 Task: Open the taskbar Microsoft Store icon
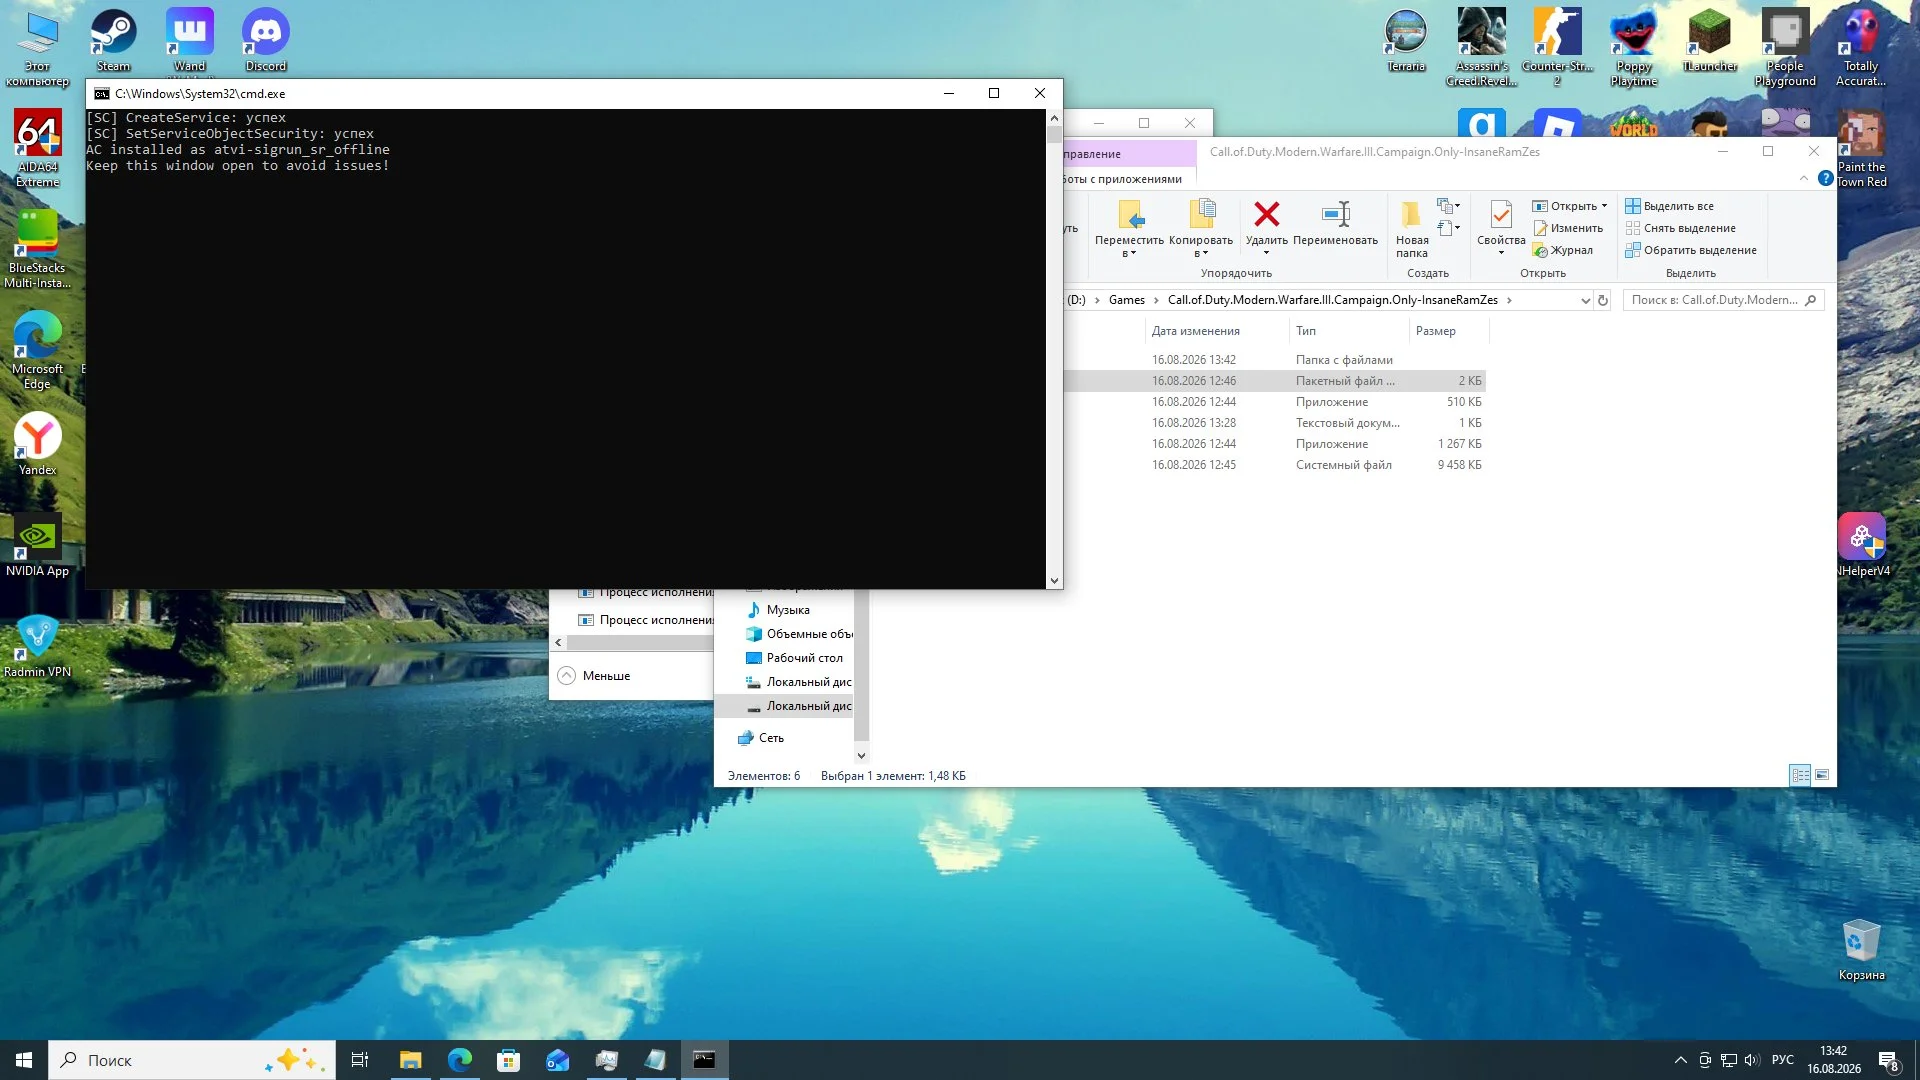[508, 1060]
